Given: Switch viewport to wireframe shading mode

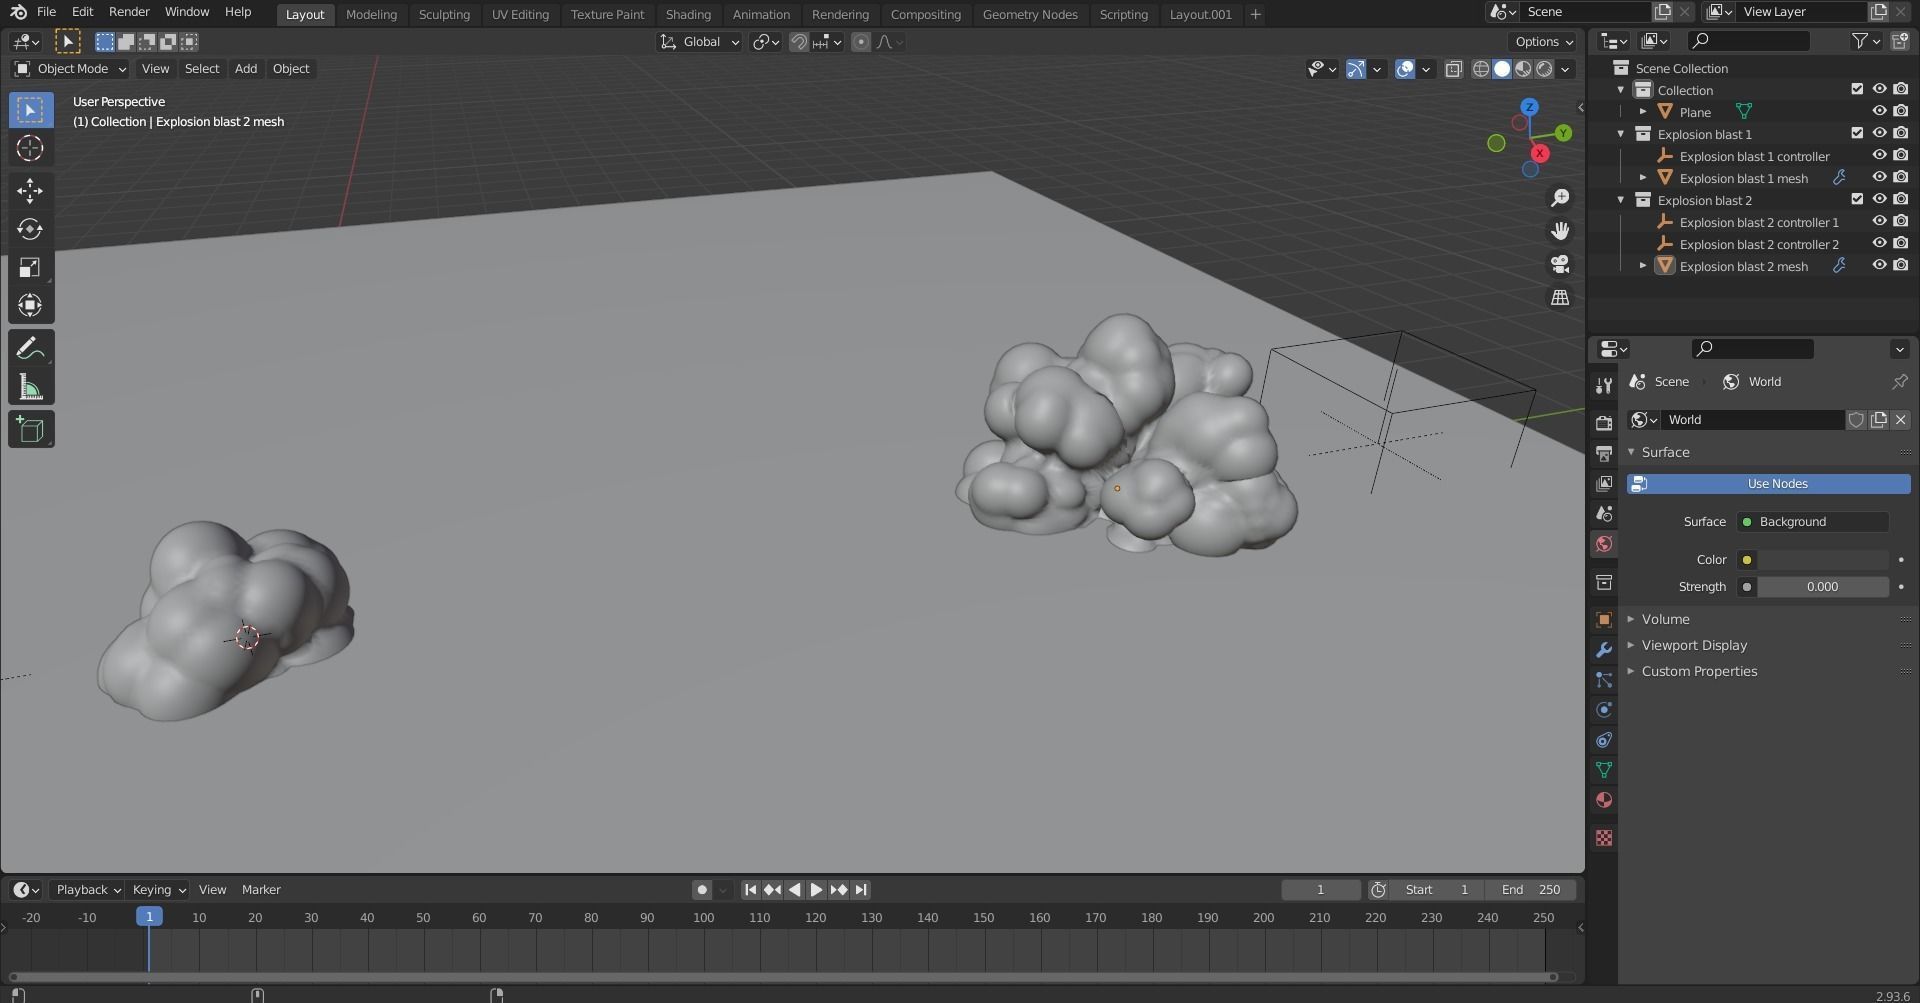Looking at the screenshot, I should tap(1480, 69).
